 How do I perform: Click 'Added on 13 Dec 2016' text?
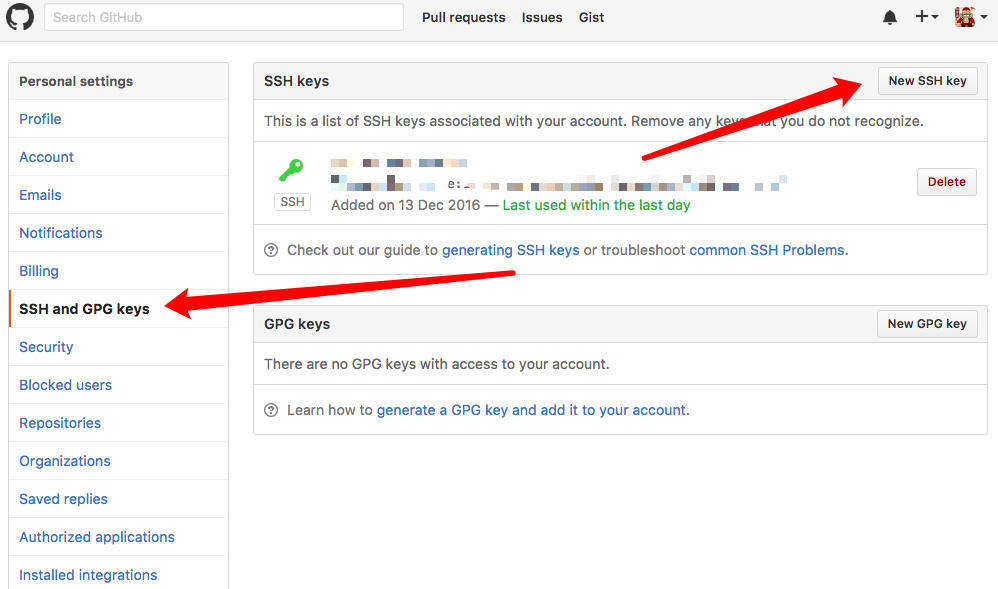405,205
